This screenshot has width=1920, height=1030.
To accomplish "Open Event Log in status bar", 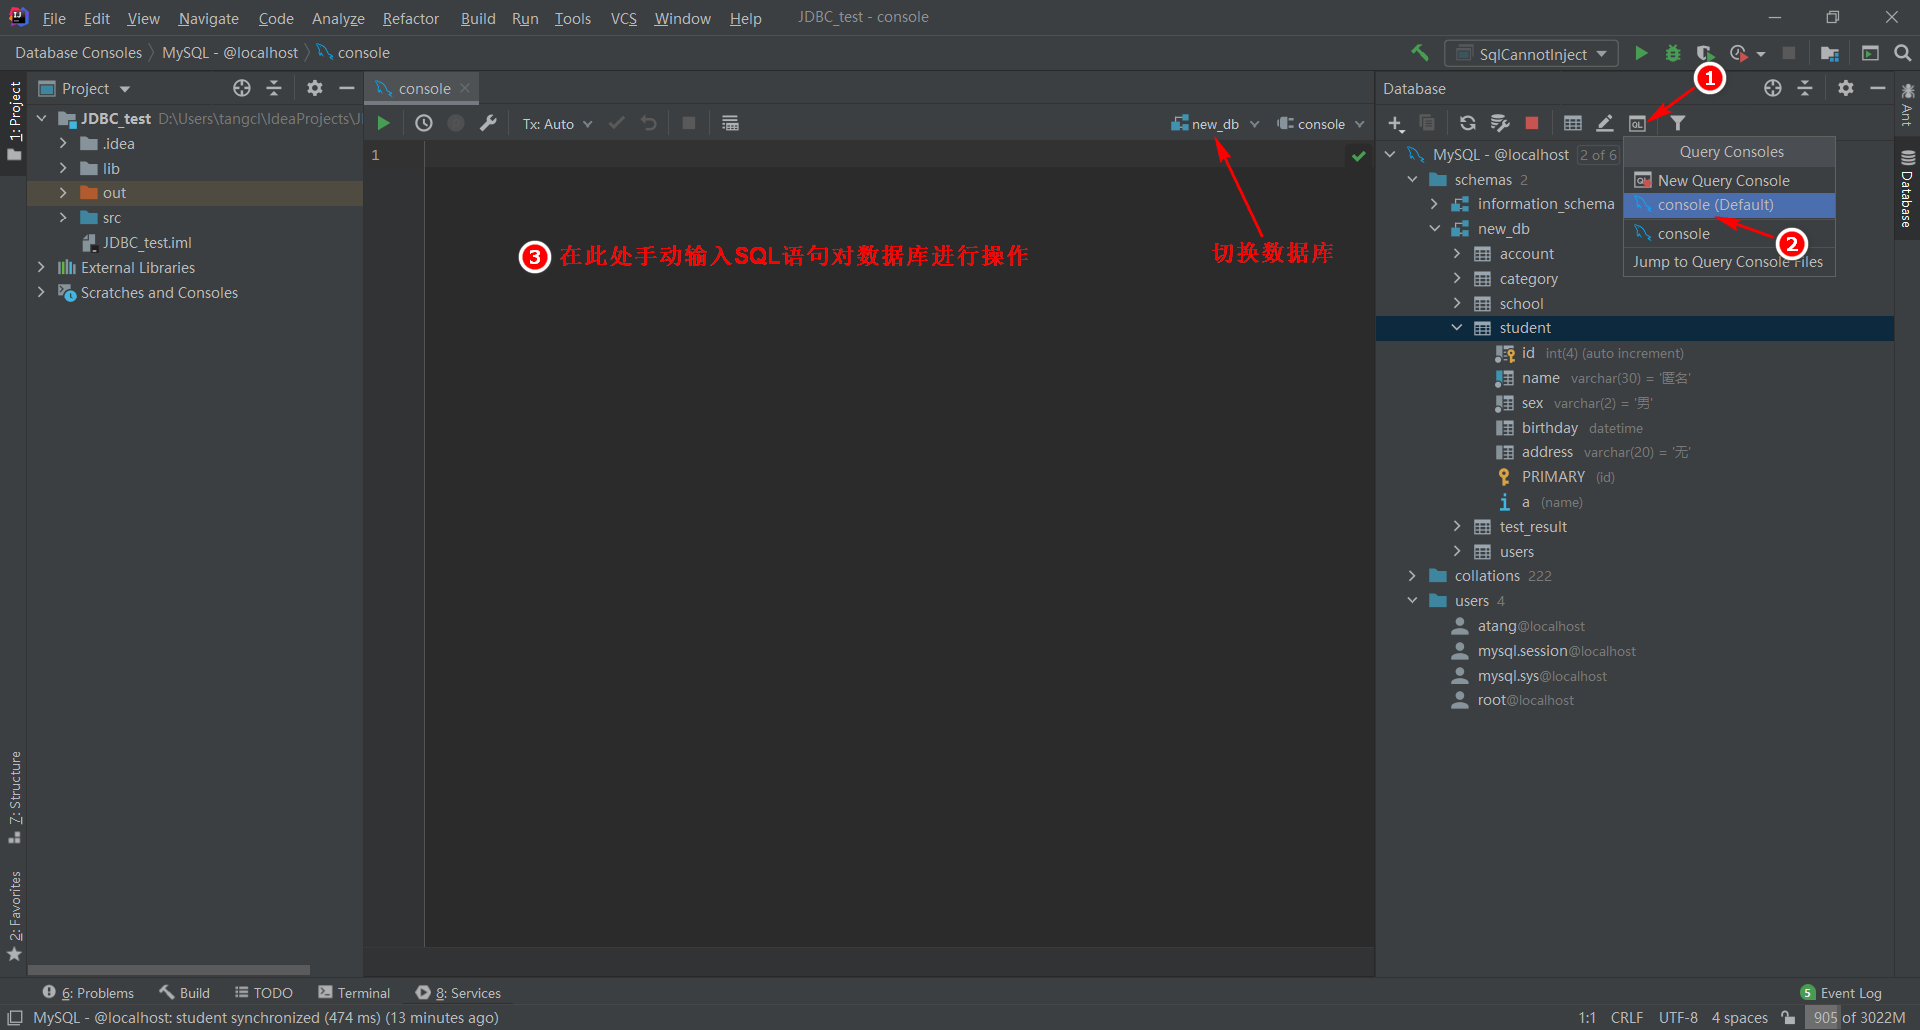I will tap(1841, 992).
